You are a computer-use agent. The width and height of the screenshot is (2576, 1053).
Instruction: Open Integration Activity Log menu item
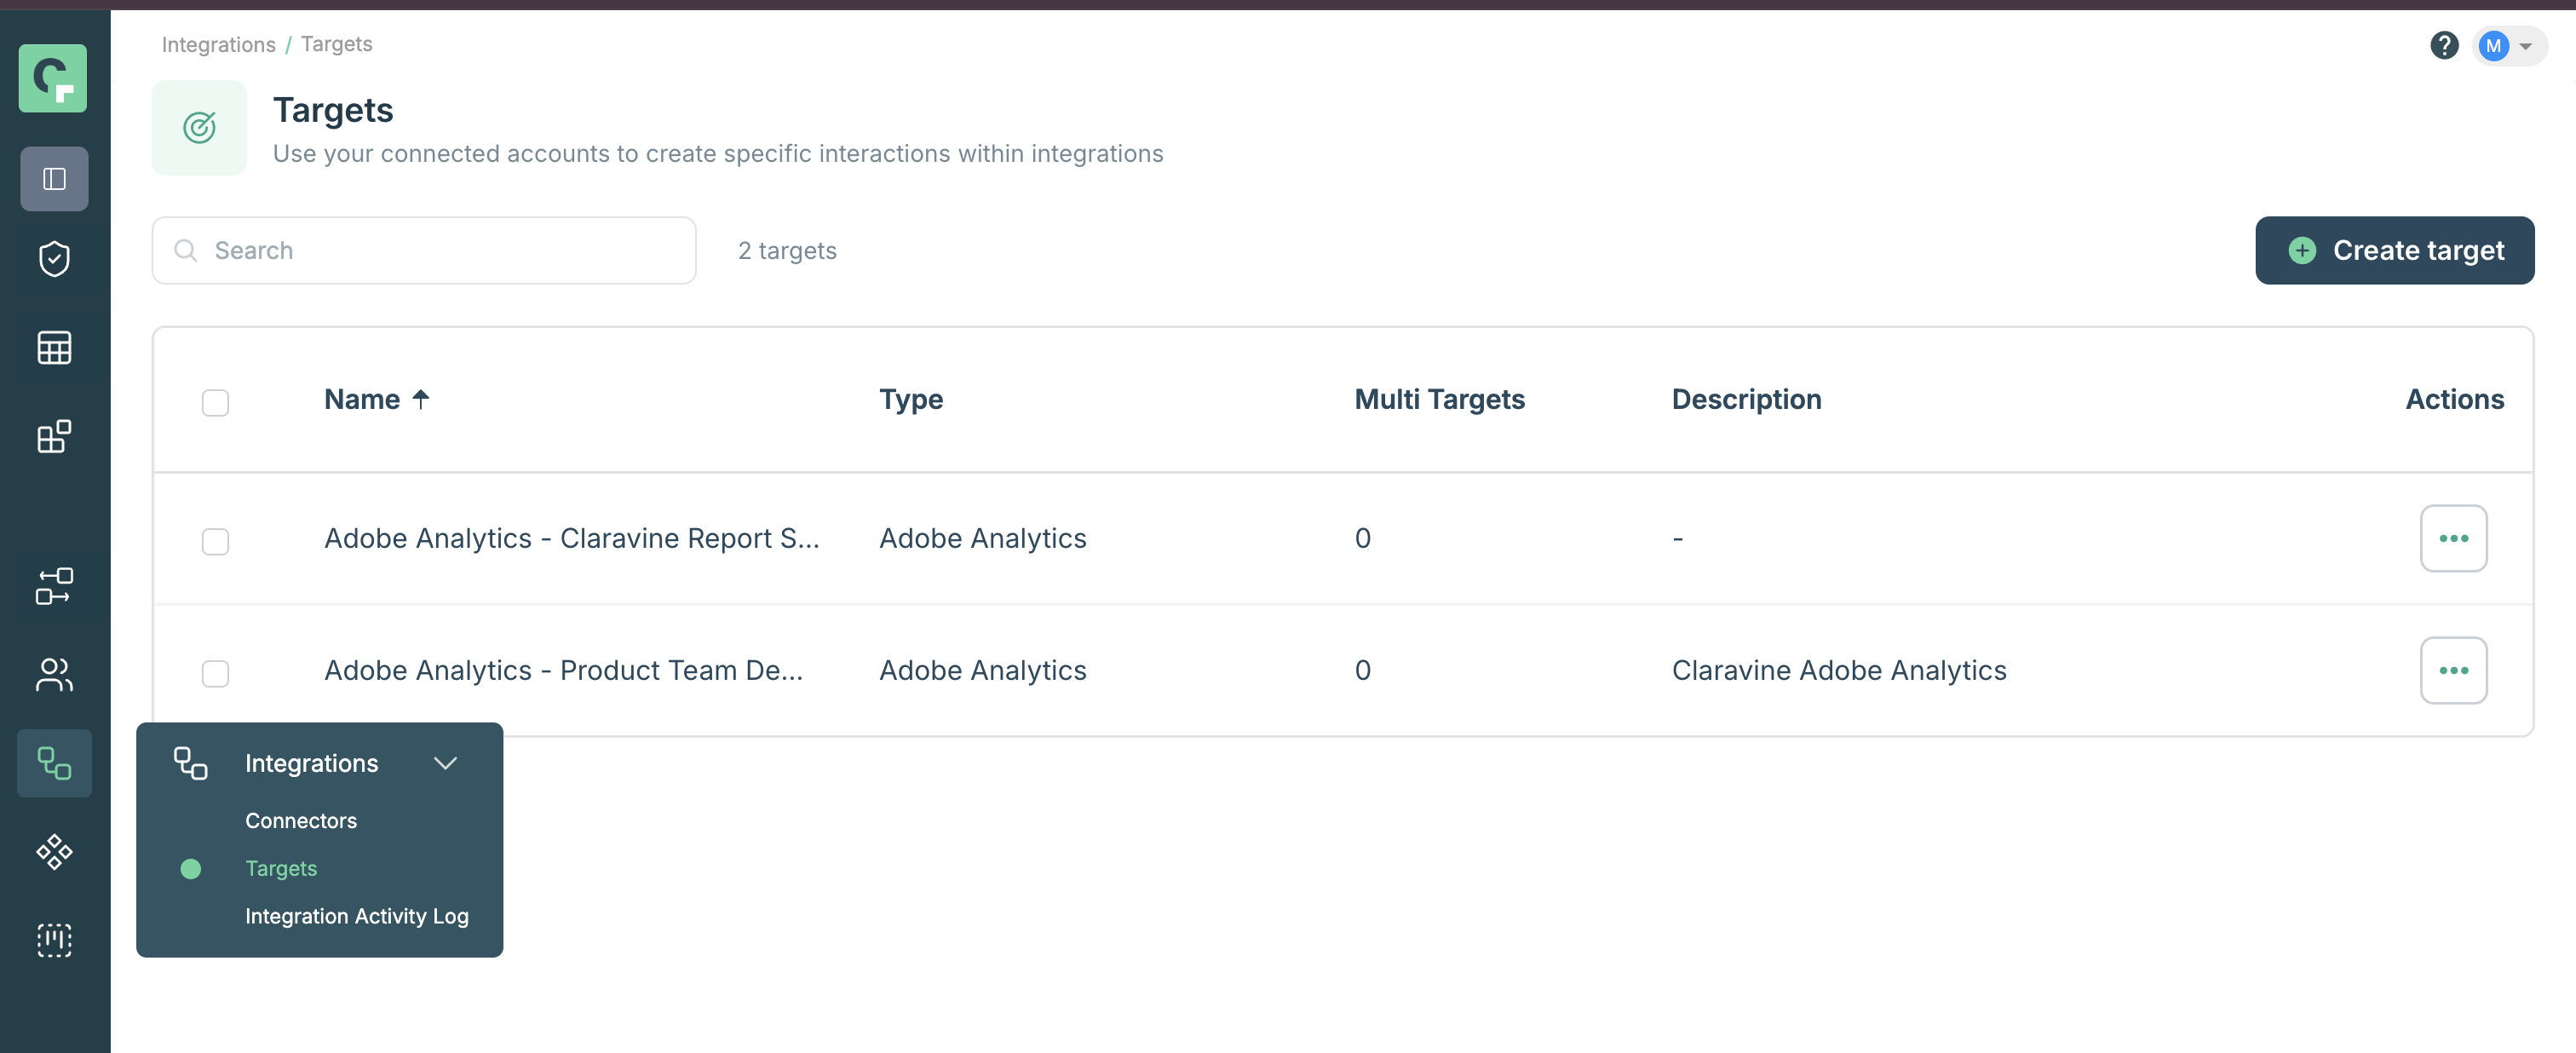pos(357,916)
